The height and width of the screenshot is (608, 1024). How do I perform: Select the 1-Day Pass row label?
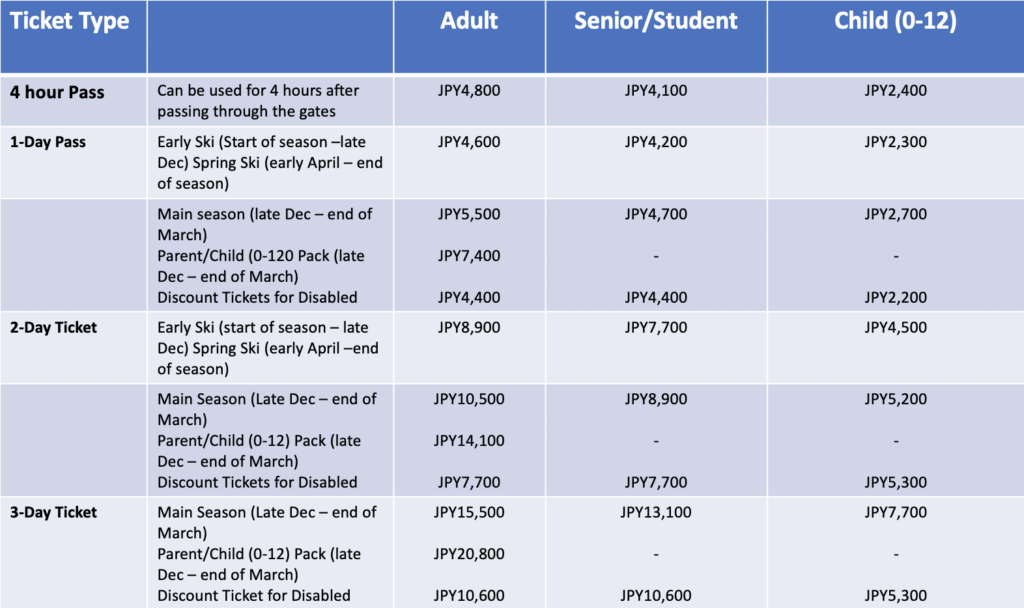point(48,142)
